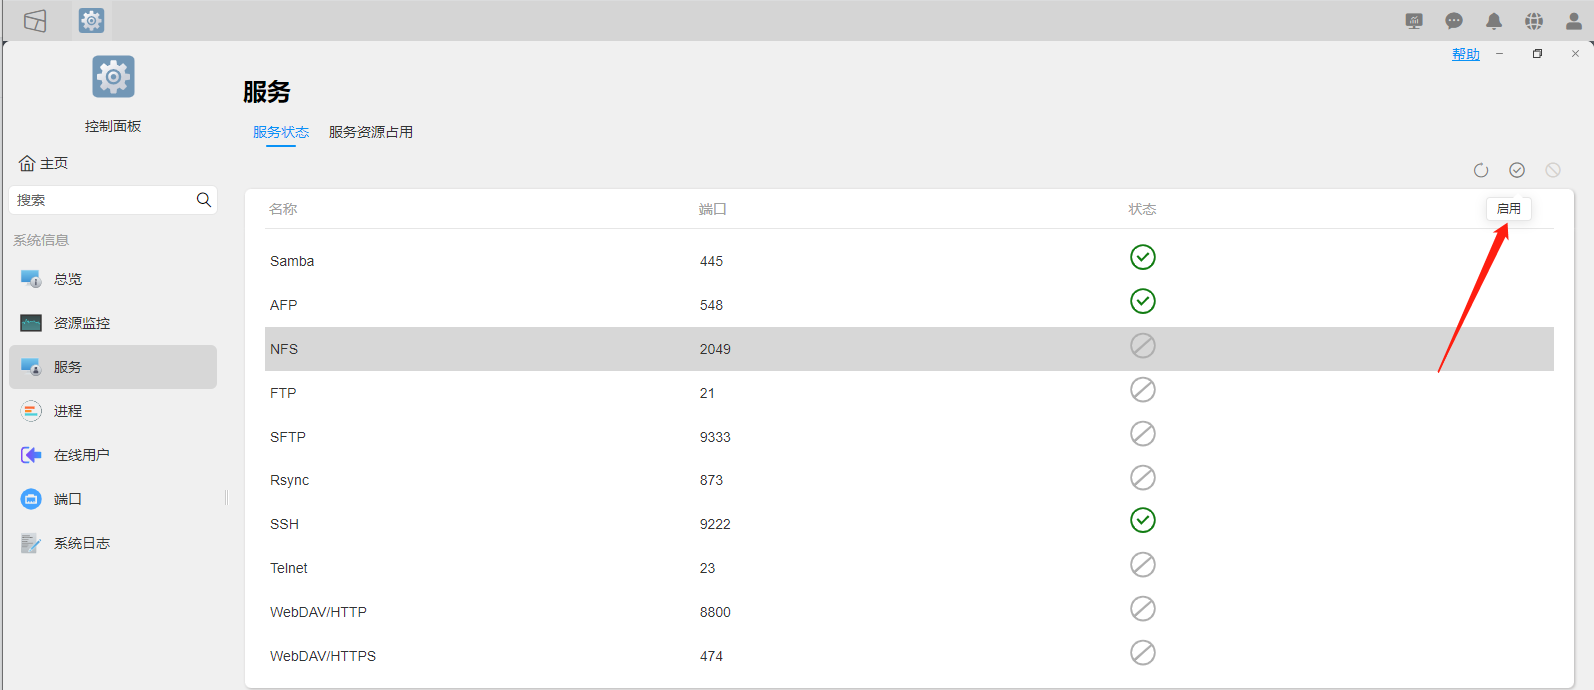Click the language globe icon
Image resolution: width=1594 pixels, height=690 pixels.
(x=1534, y=21)
